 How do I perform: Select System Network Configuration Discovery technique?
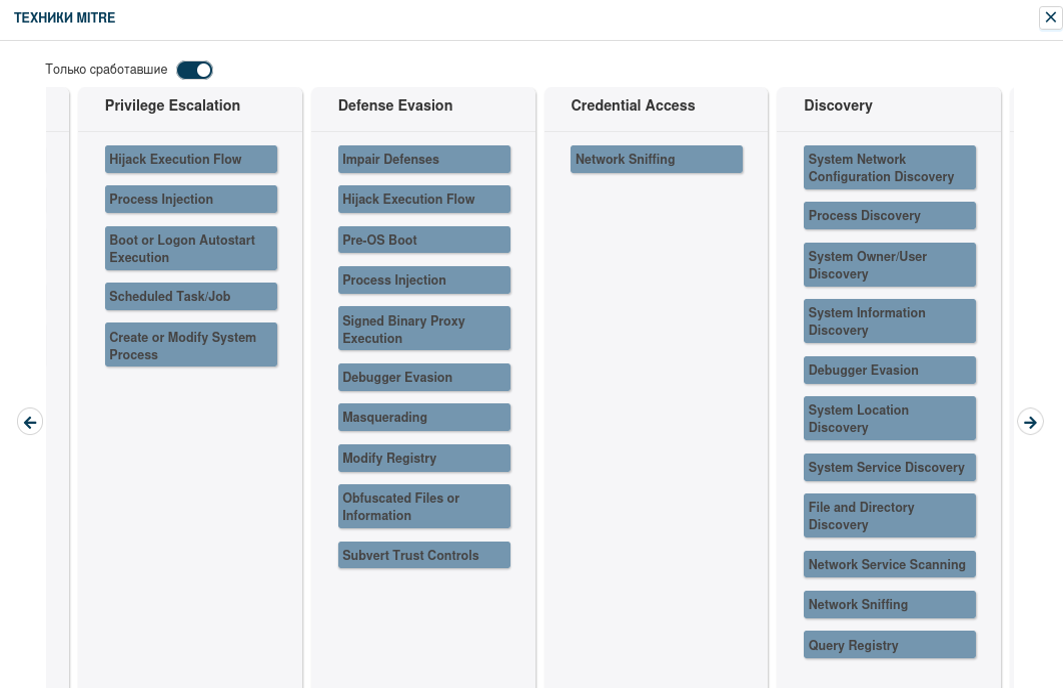coord(889,168)
